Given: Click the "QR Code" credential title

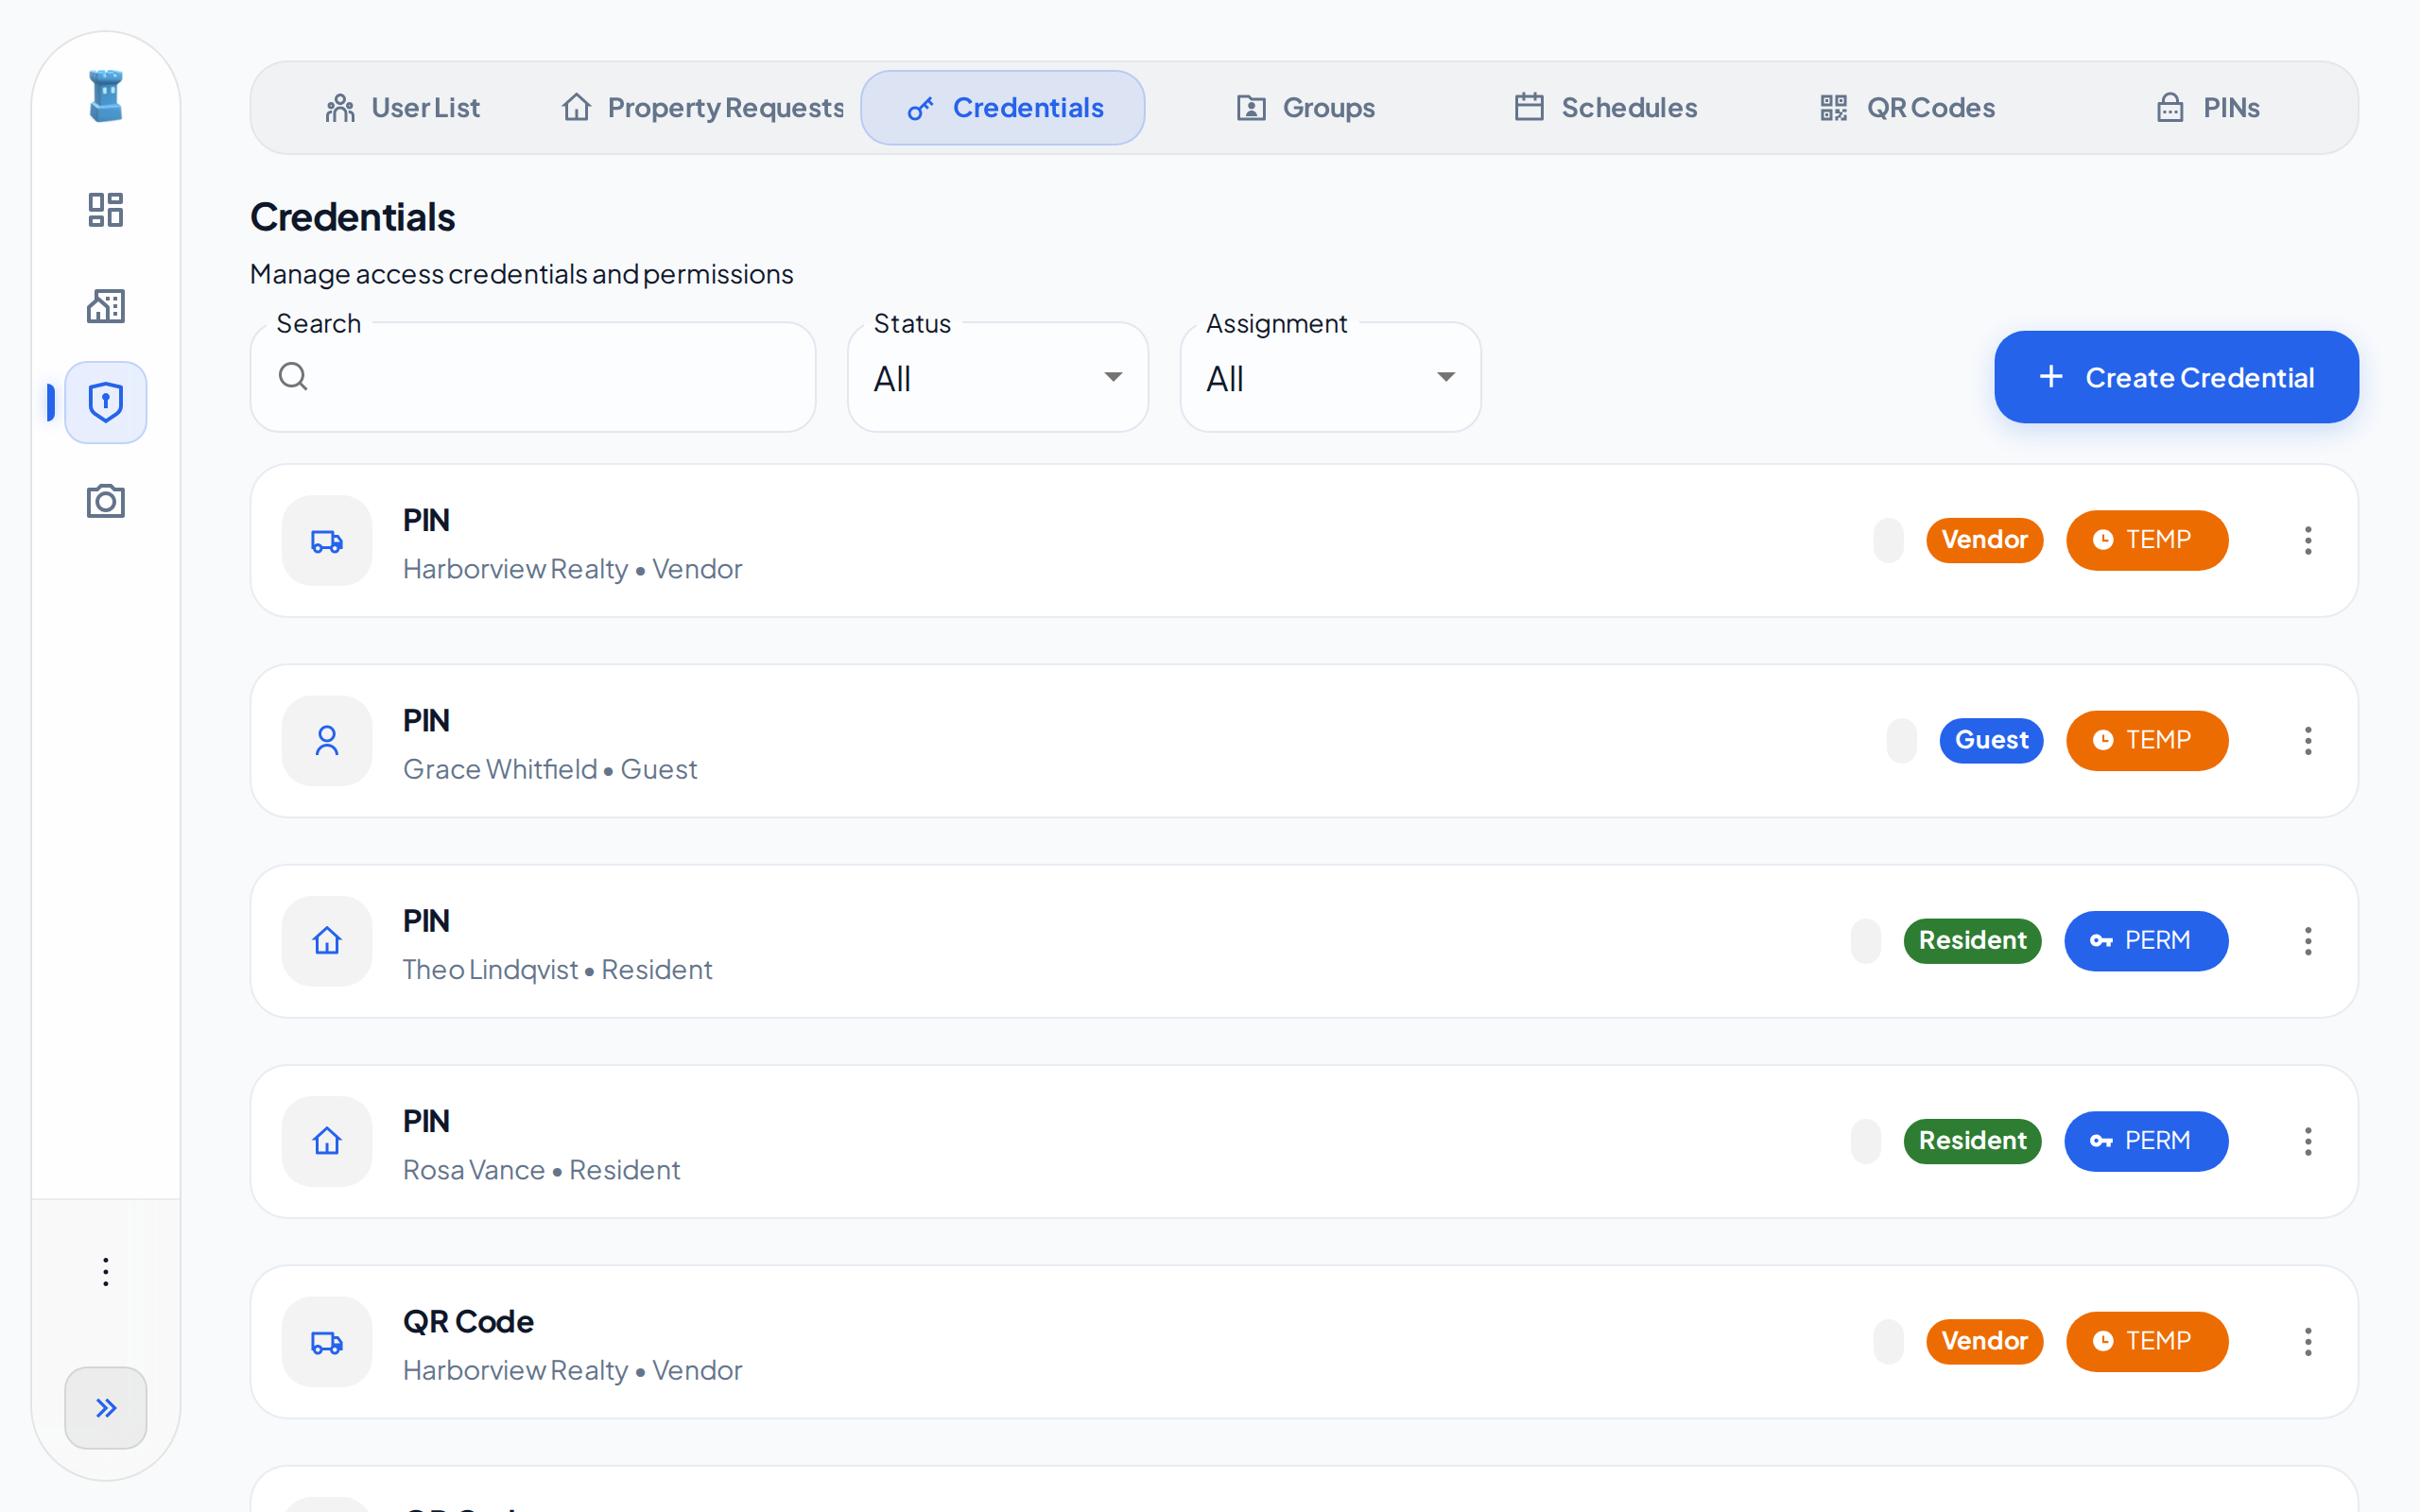Looking at the screenshot, I should coord(468,1322).
